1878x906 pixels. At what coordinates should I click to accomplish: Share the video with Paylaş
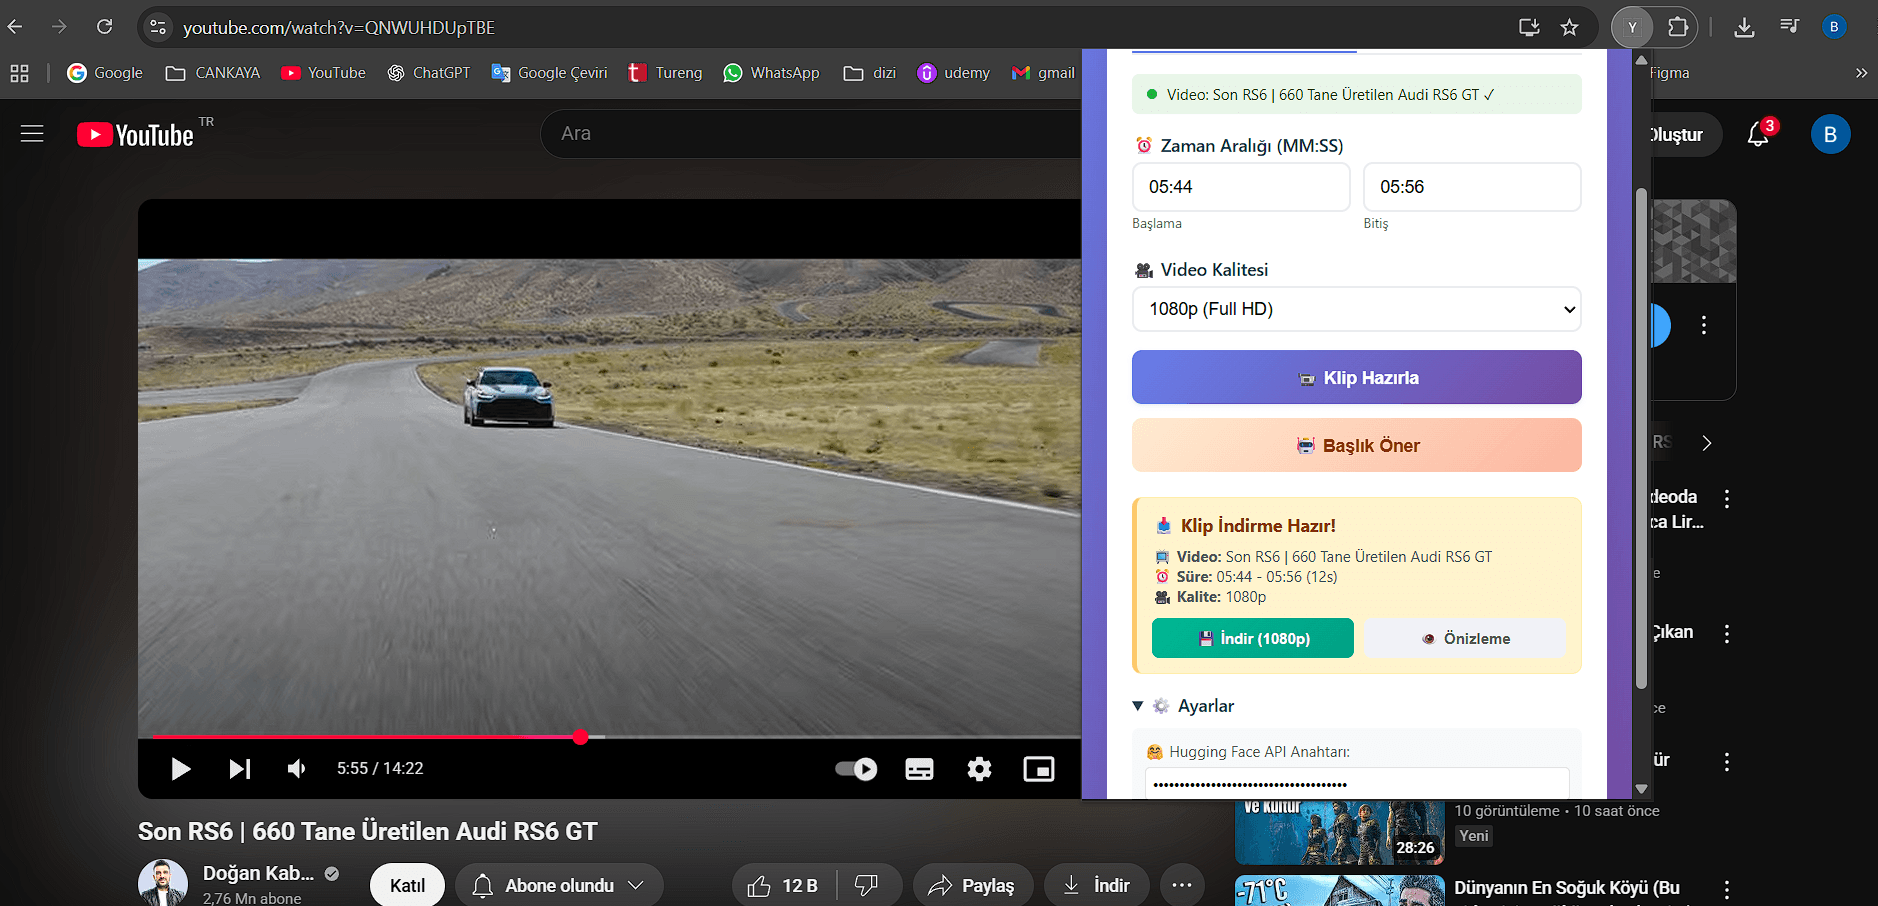tap(972, 886)
